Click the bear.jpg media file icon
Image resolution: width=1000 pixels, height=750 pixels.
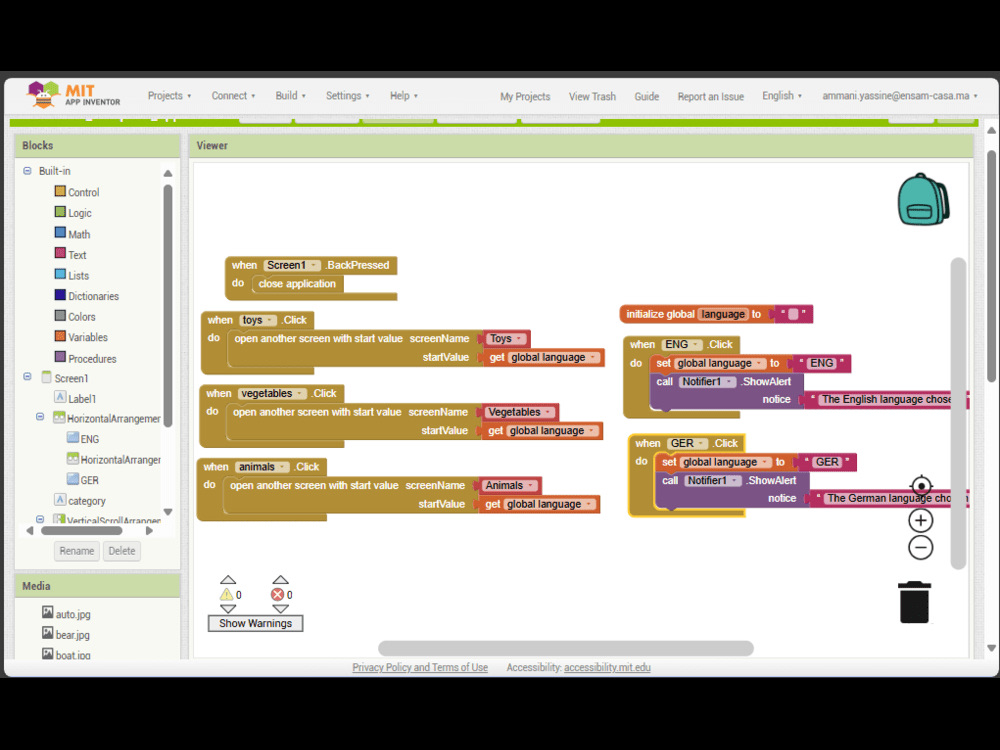tap(47, 633)
